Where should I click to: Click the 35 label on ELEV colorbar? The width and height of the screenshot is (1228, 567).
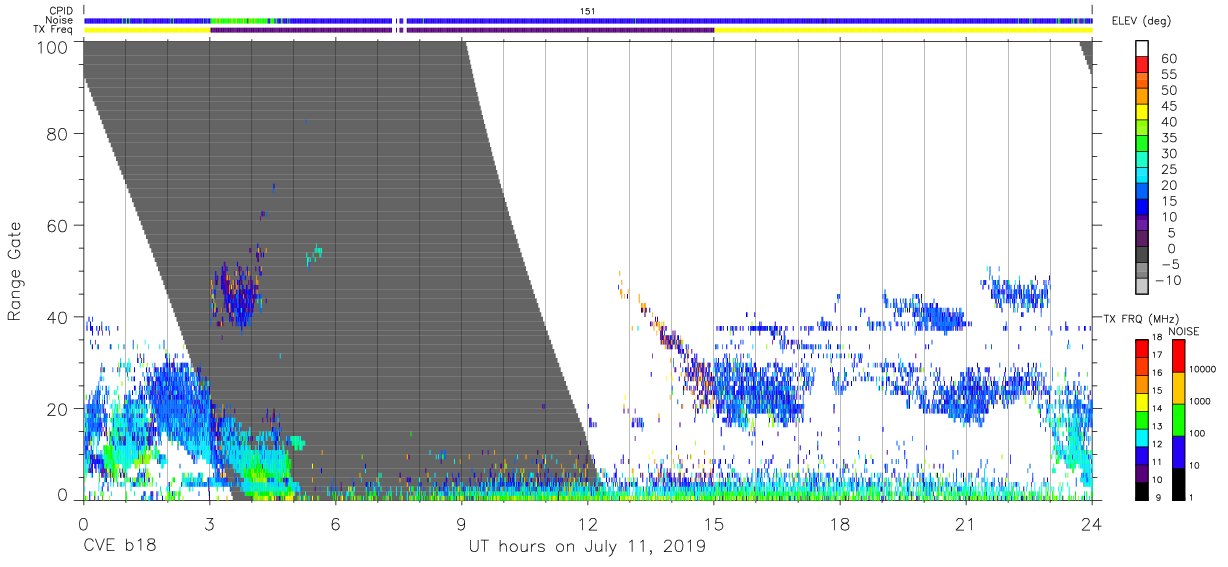click(1169, 137)
